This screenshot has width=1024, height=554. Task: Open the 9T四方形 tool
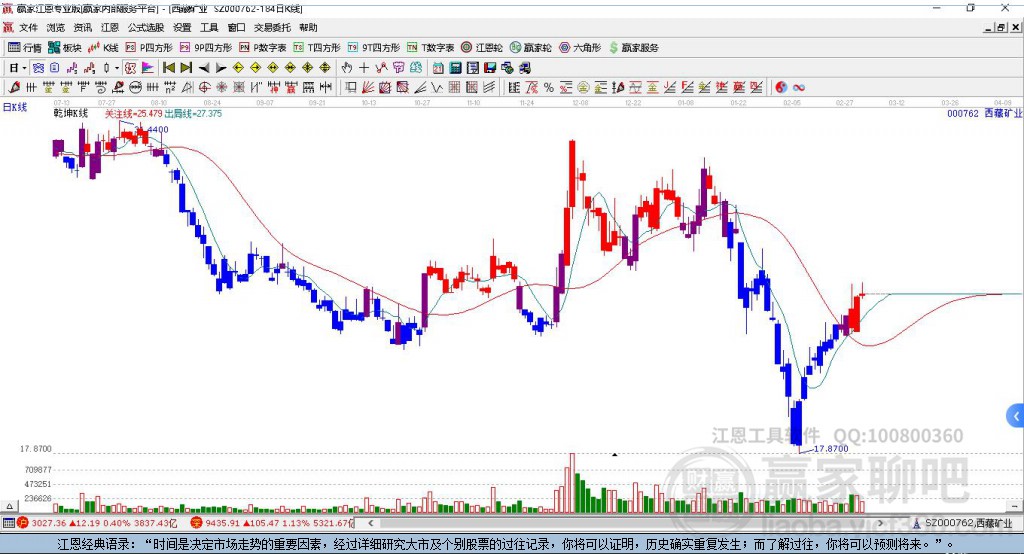pos(374,48)
